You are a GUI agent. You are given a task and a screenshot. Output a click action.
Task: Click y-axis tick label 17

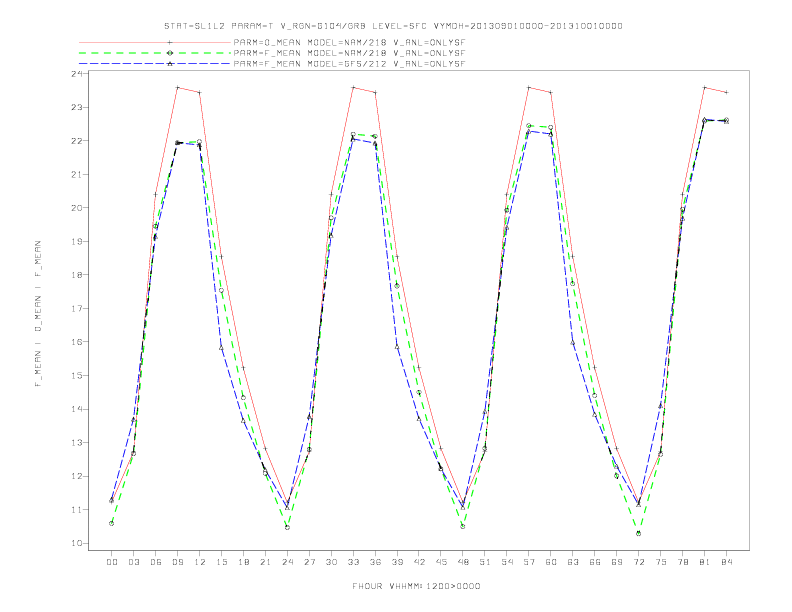coord(77,309)
